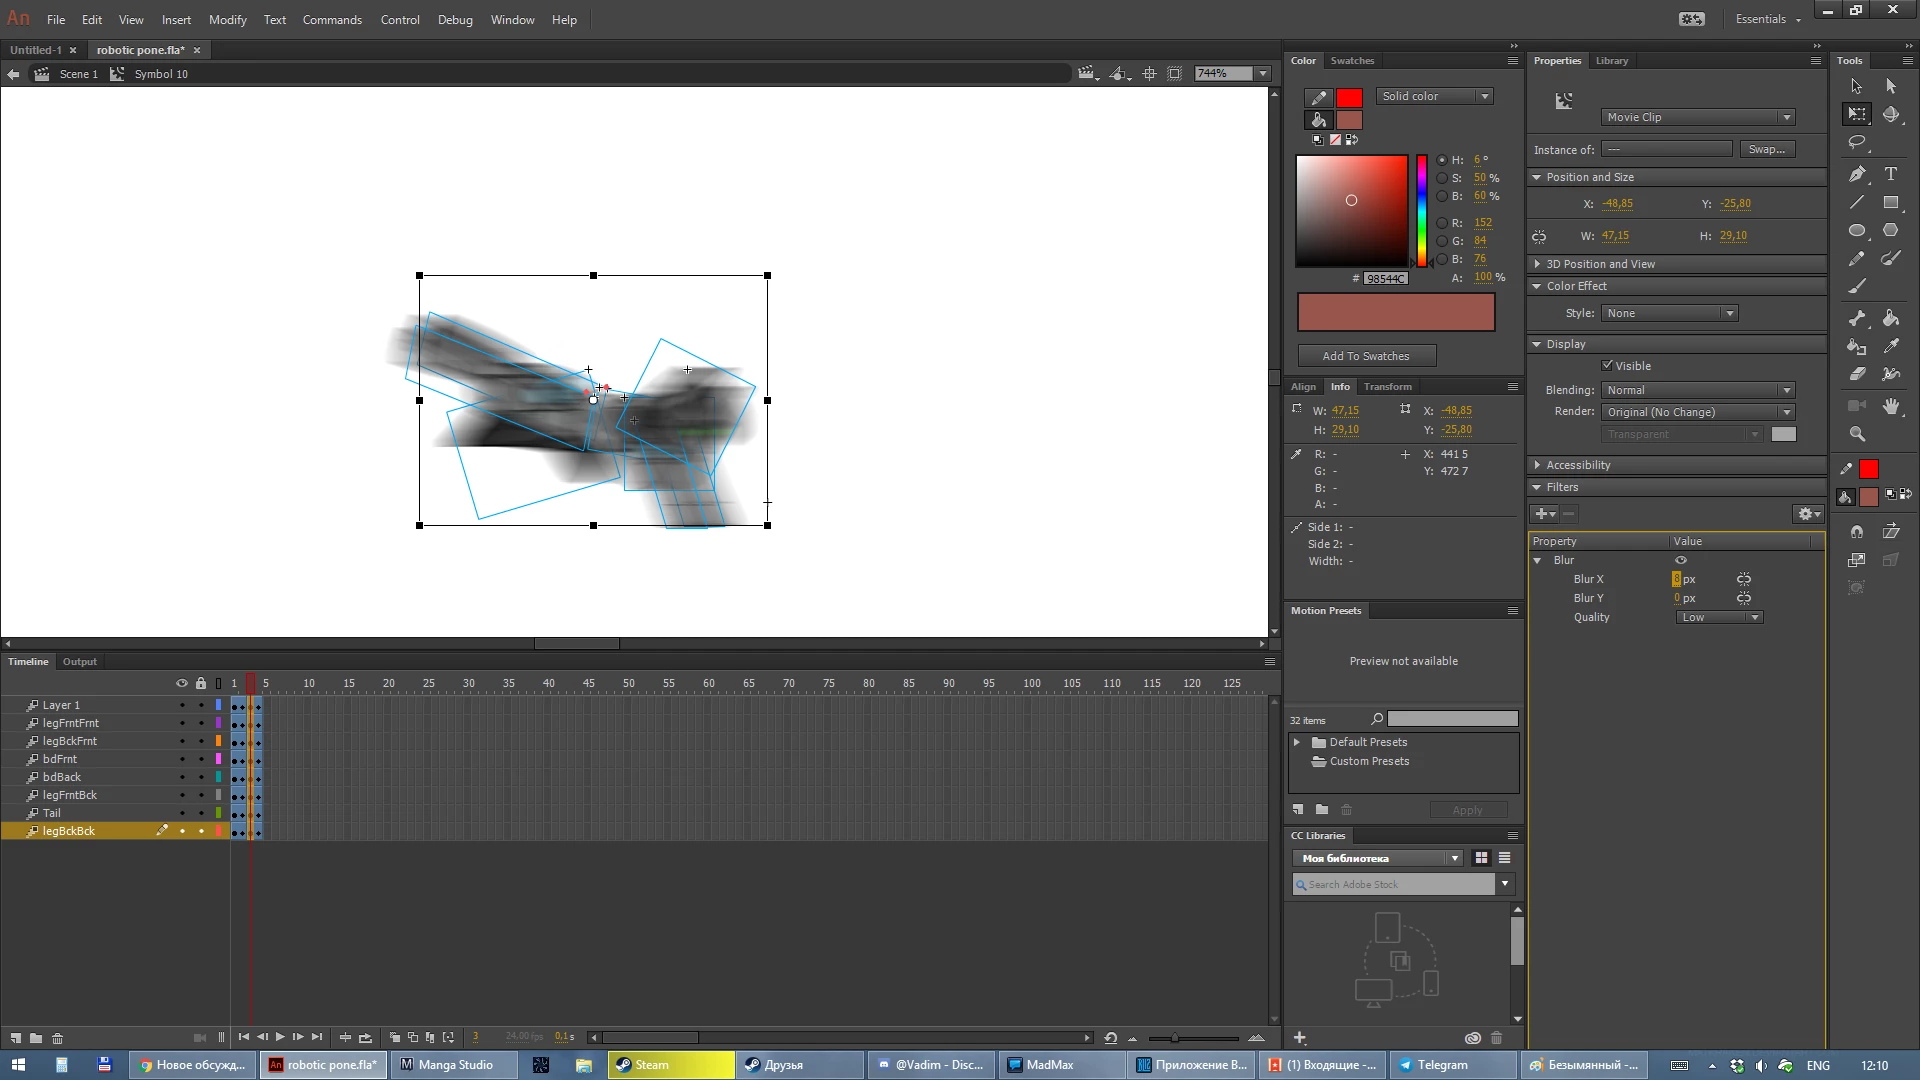Select the Lasso tool
The image size is (1920, 1080).
tap(1857, 142)
